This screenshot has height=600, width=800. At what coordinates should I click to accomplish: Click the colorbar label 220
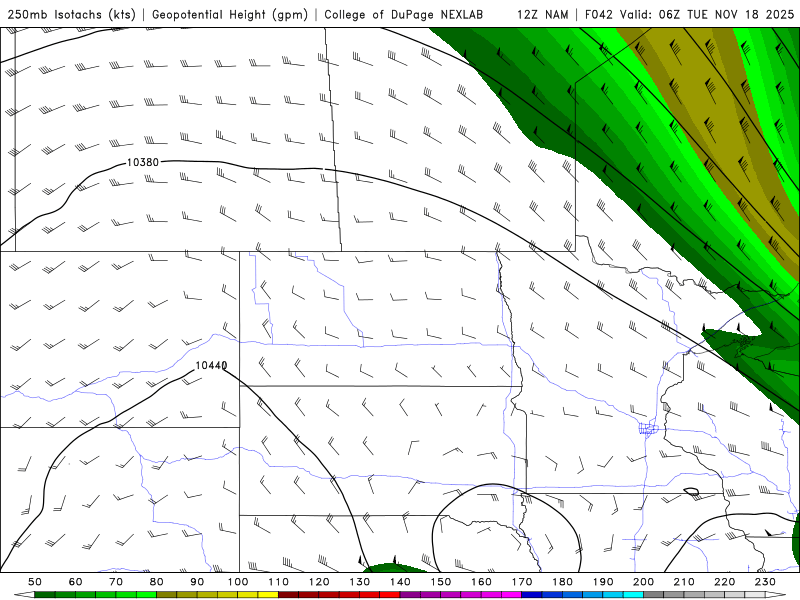click(x=724, y=582)
